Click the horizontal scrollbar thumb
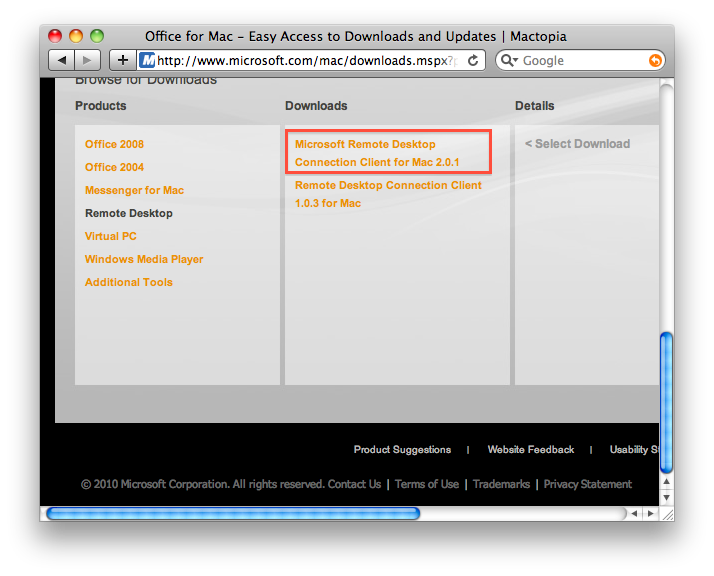Viewport: 714px width, 576px height. pos(233,514)
